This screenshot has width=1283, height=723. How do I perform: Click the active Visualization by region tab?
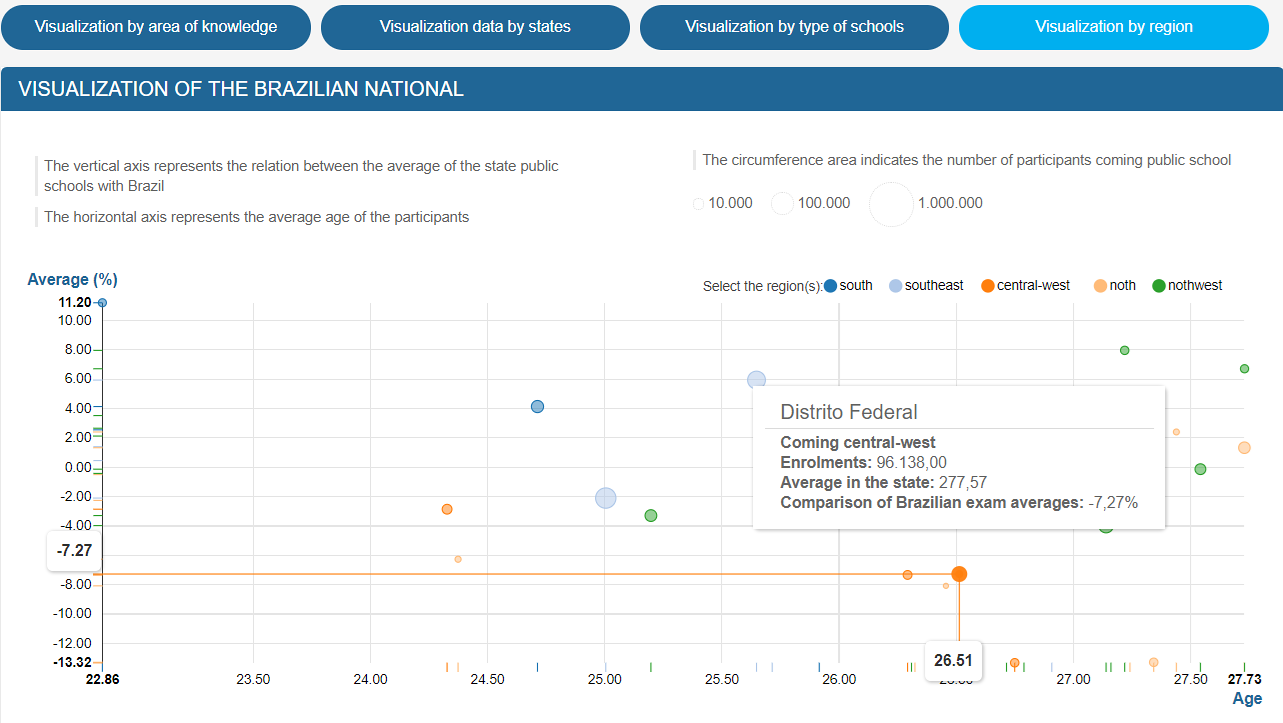click(x=1113, y=27)
